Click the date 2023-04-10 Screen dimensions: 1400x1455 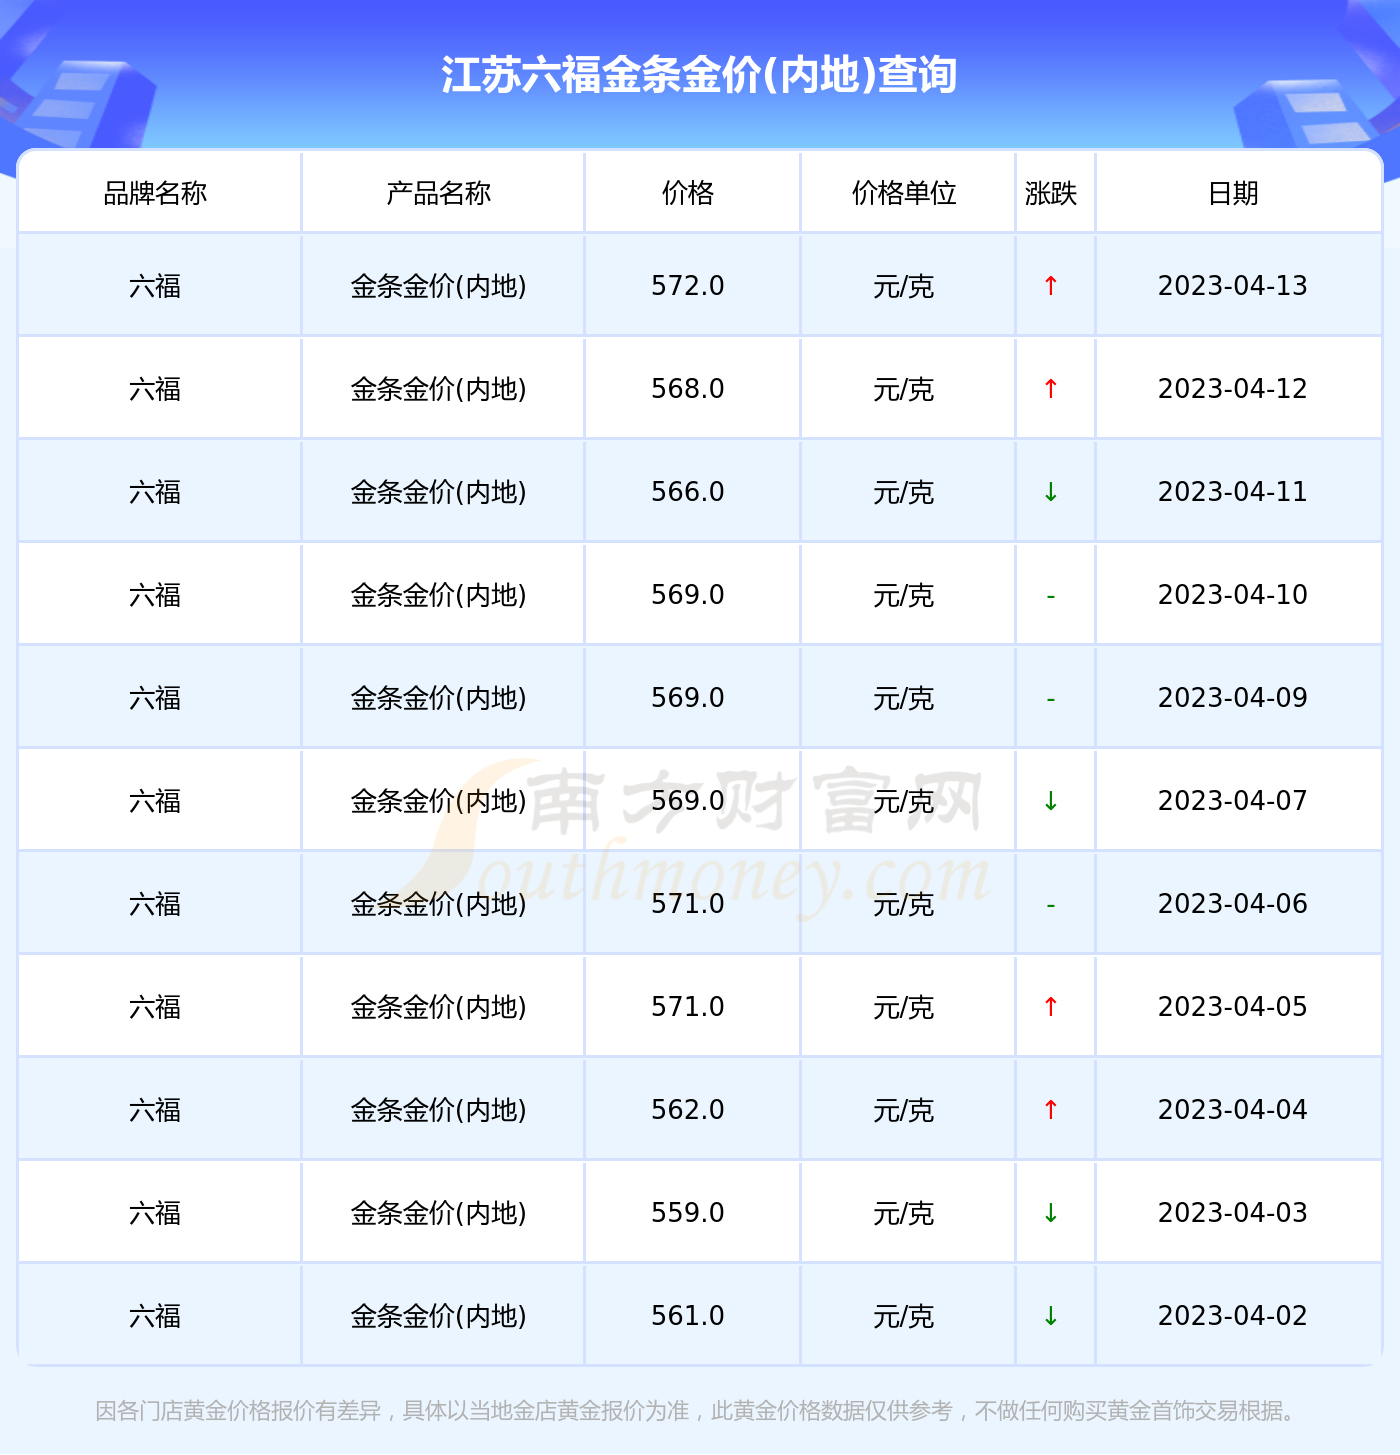click(1233, 595)
